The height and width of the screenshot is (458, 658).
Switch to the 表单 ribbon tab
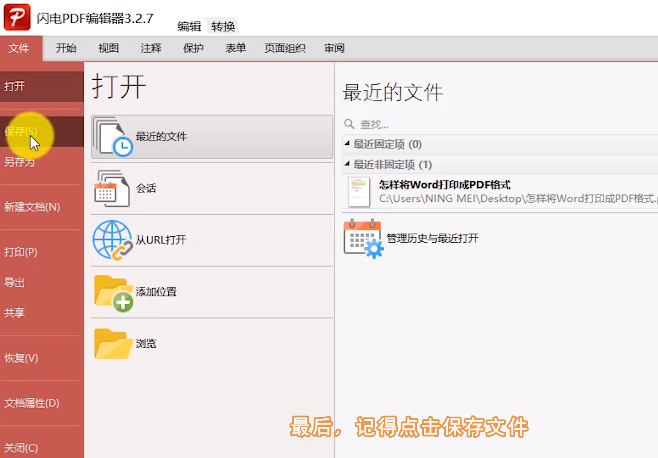coord(236,48)
